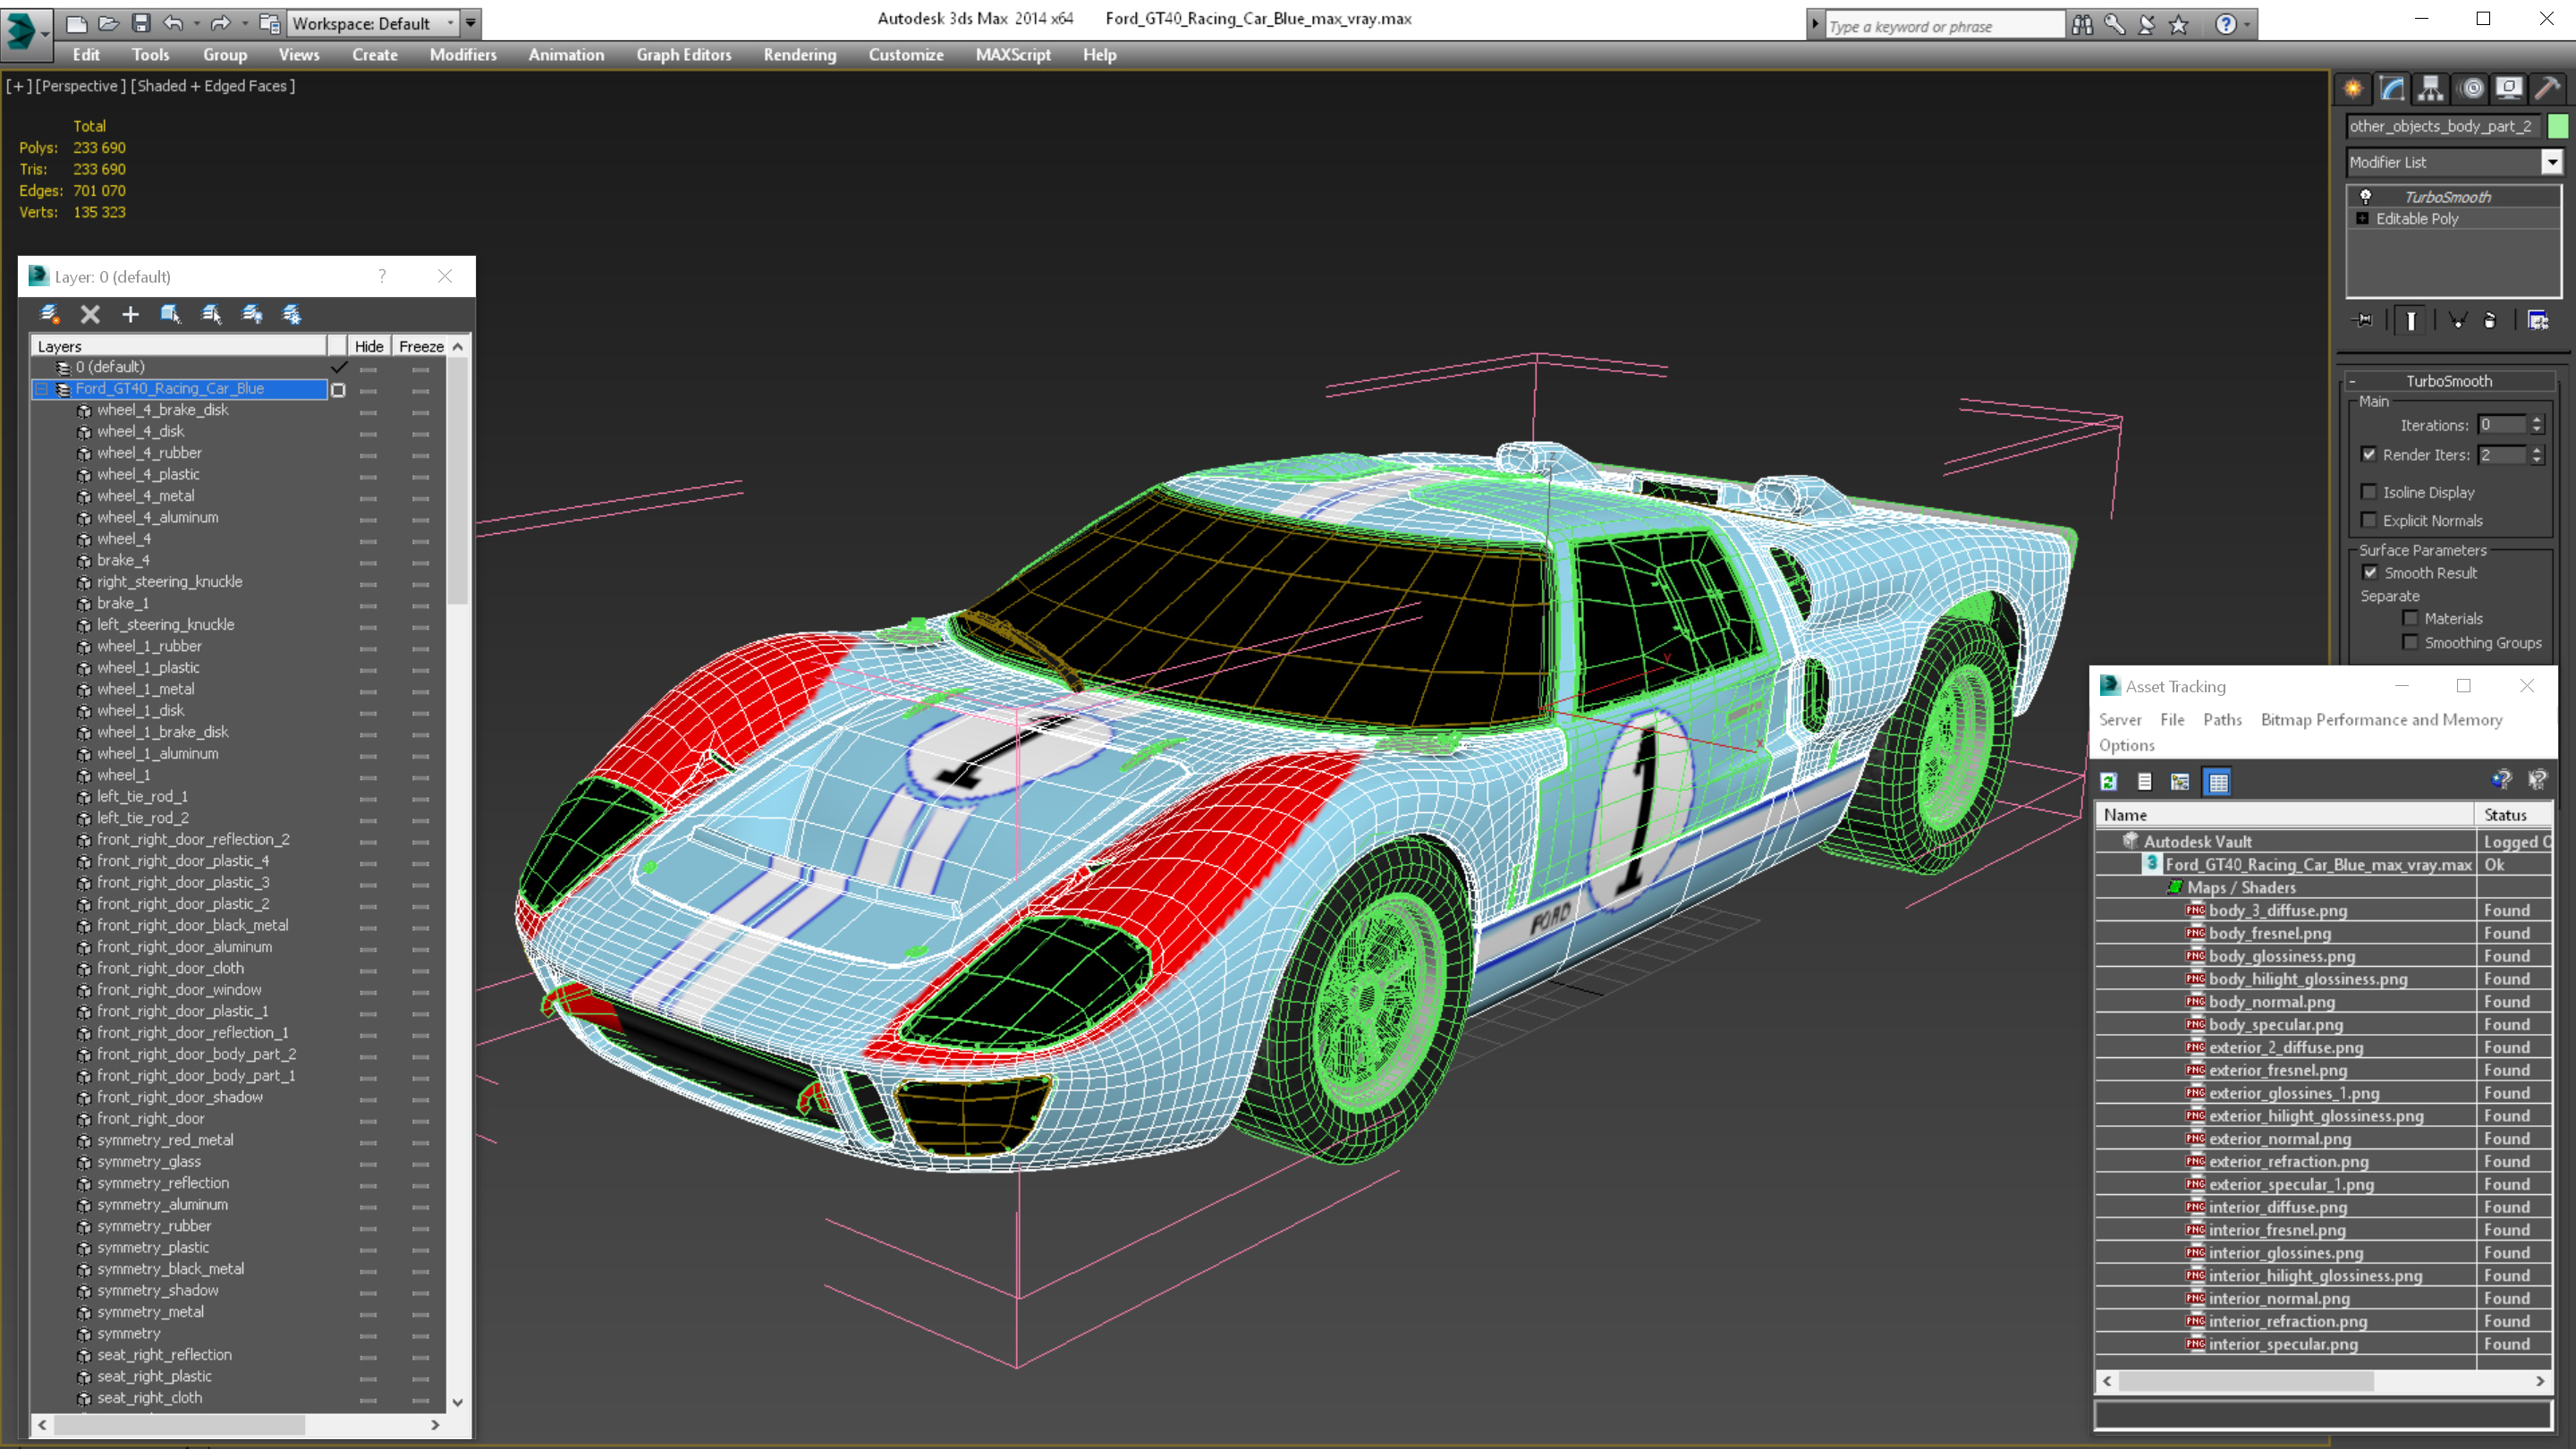This screenshot has height=1449, width=2576.
Task: Toggle current layer box for Ford_GT40_Racing_Car_Blue
Action: tap(338, 390)
